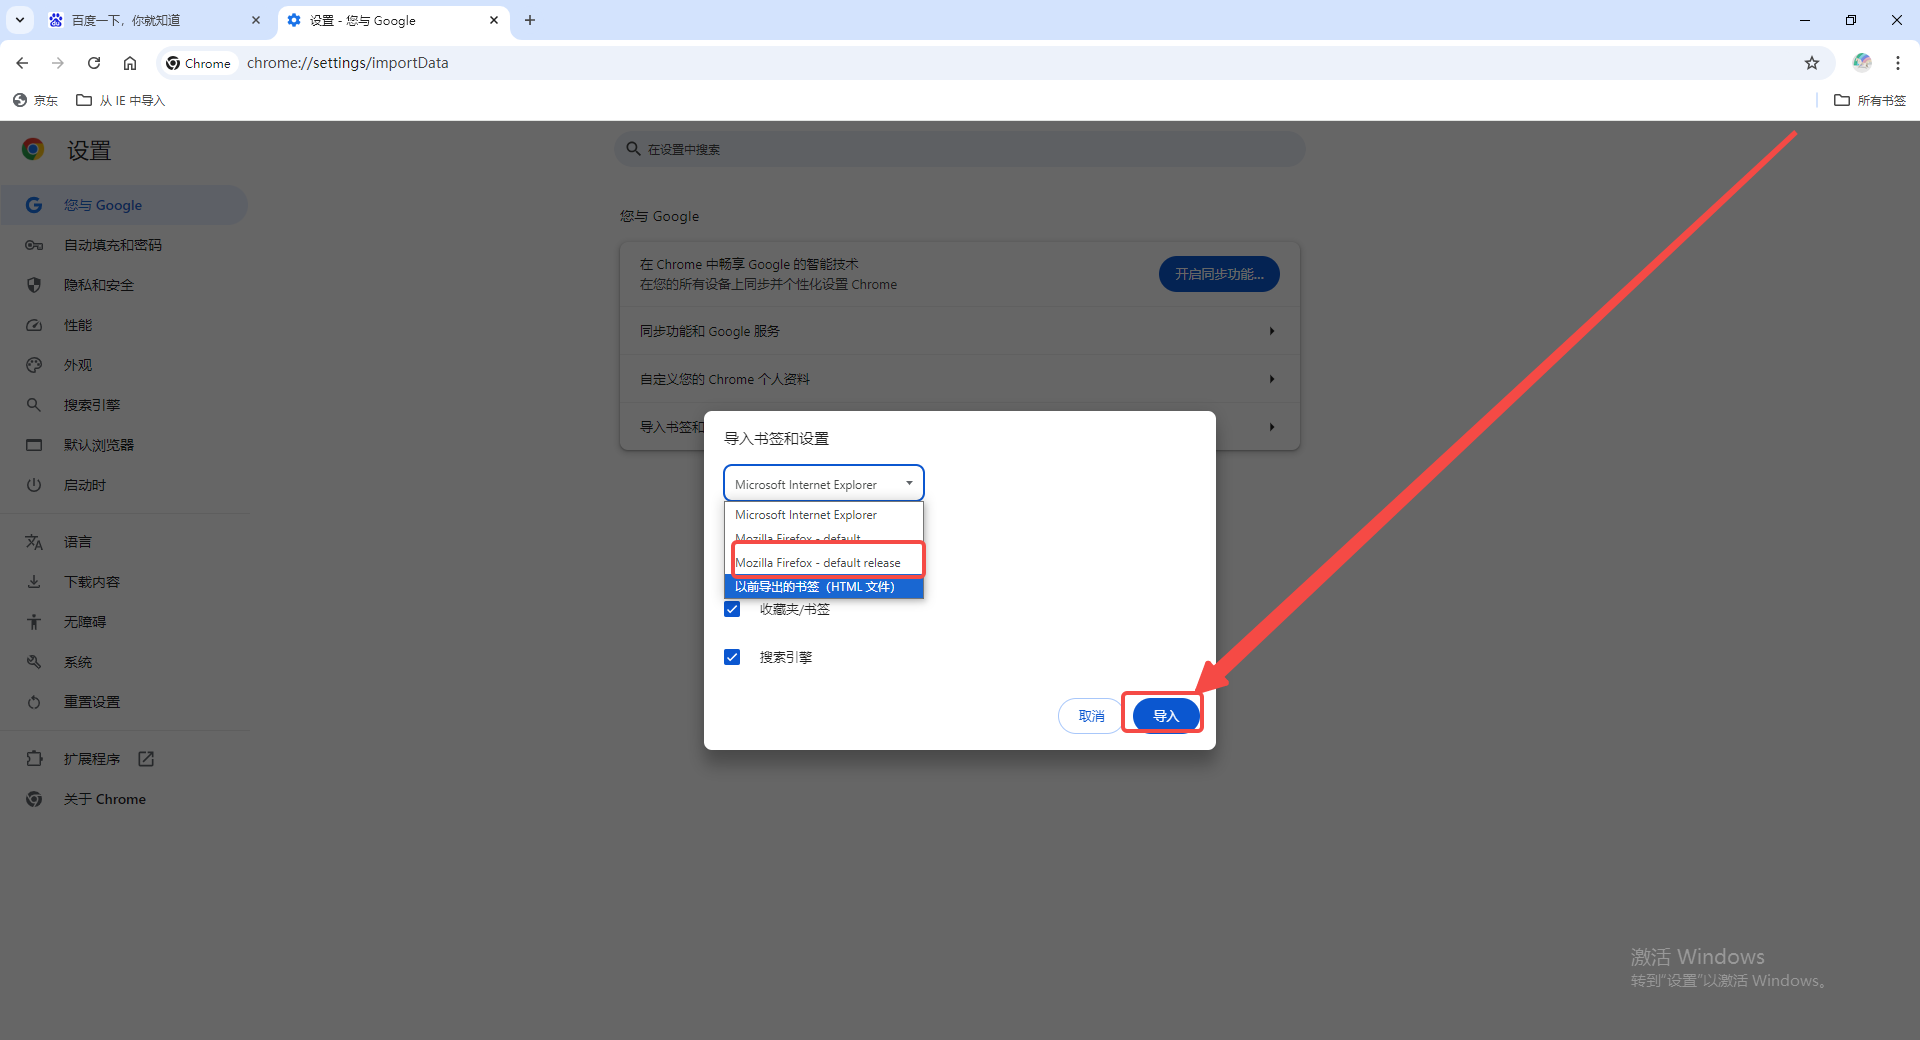The width and height of the screenshot is (1920, 1040).
Task: Choose Microsoft Internet Explorer from dropdown list
Action: (x=824, y=515)
